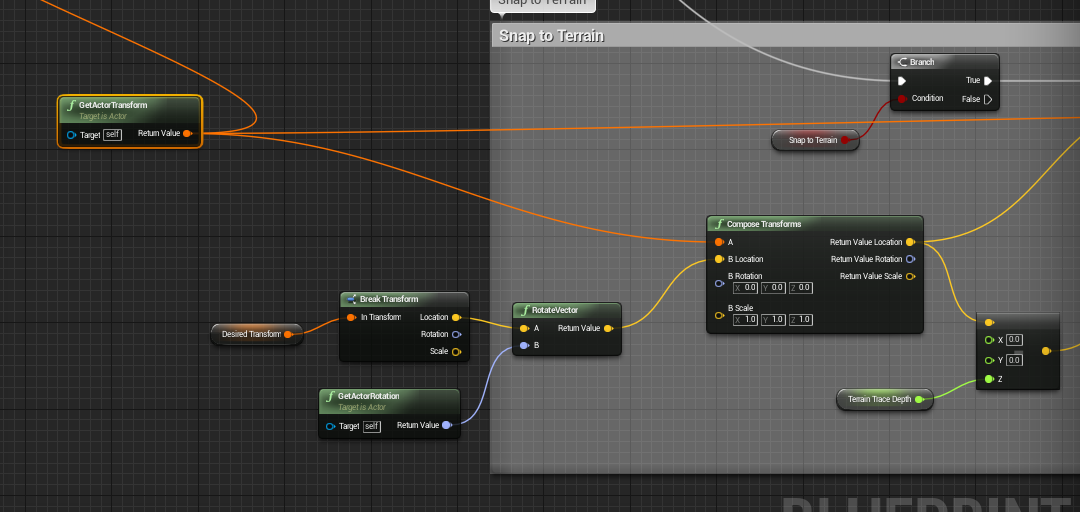This screenshot has height=512, width=1080.
Task: Click Snap to Terrain variable's red output pin
Action: click(x=845, y=140)
